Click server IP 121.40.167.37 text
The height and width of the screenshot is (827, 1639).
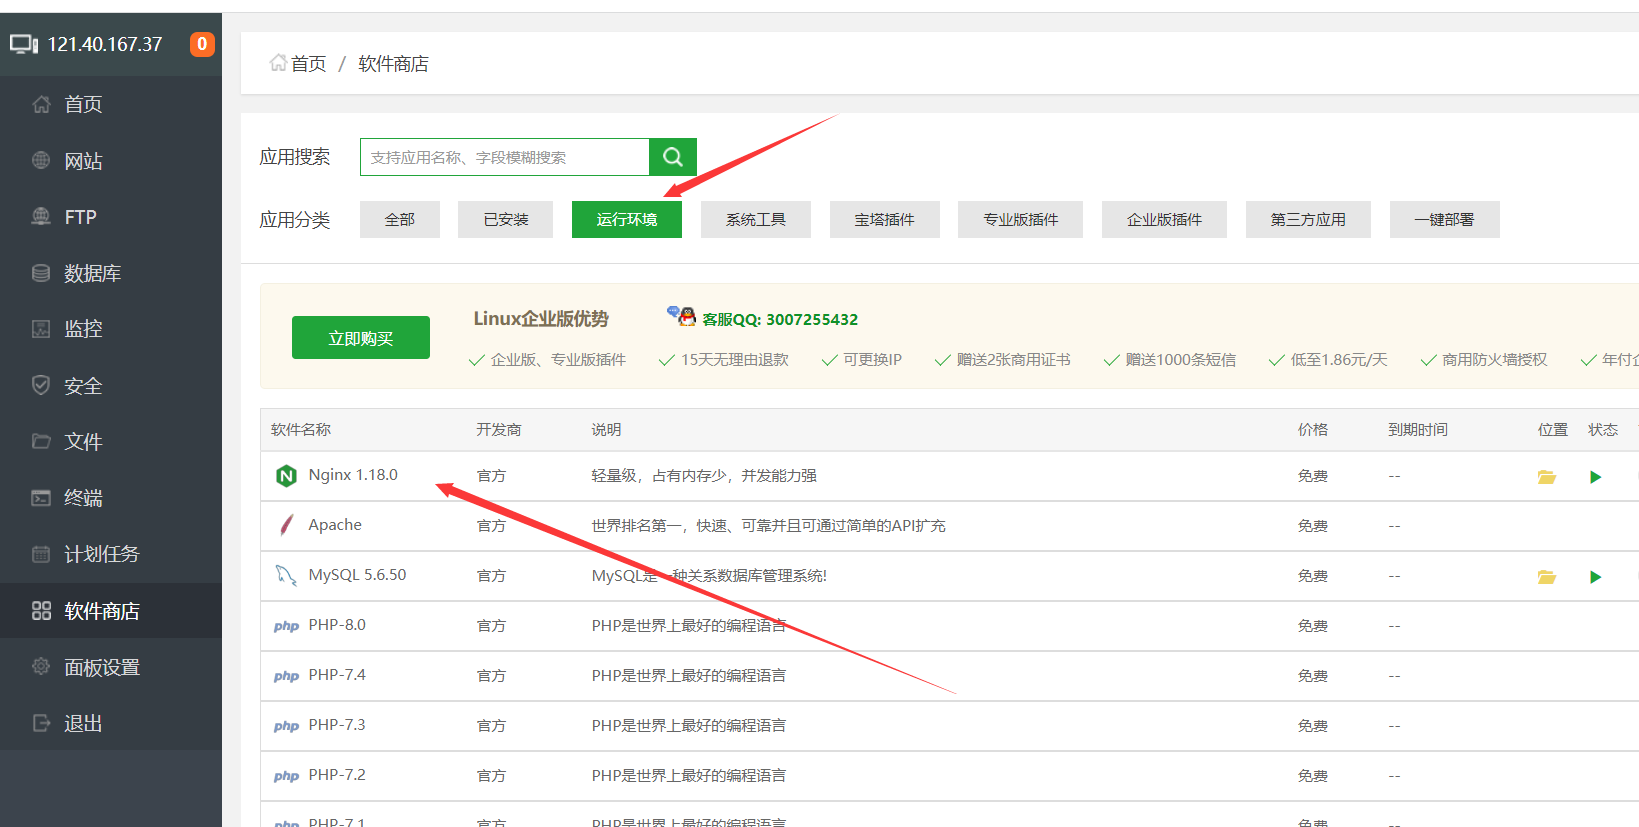(105, 44)
